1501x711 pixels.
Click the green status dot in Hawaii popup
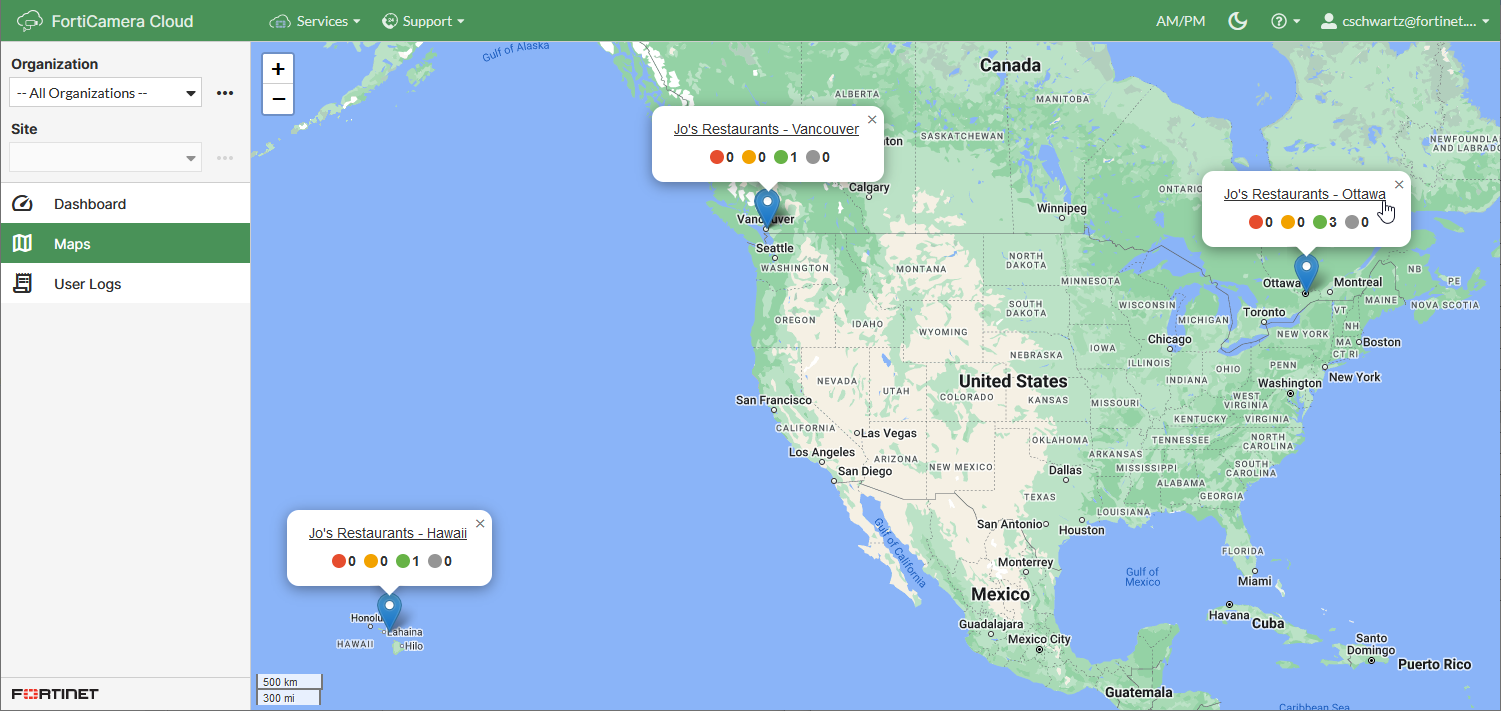[403, 561]
